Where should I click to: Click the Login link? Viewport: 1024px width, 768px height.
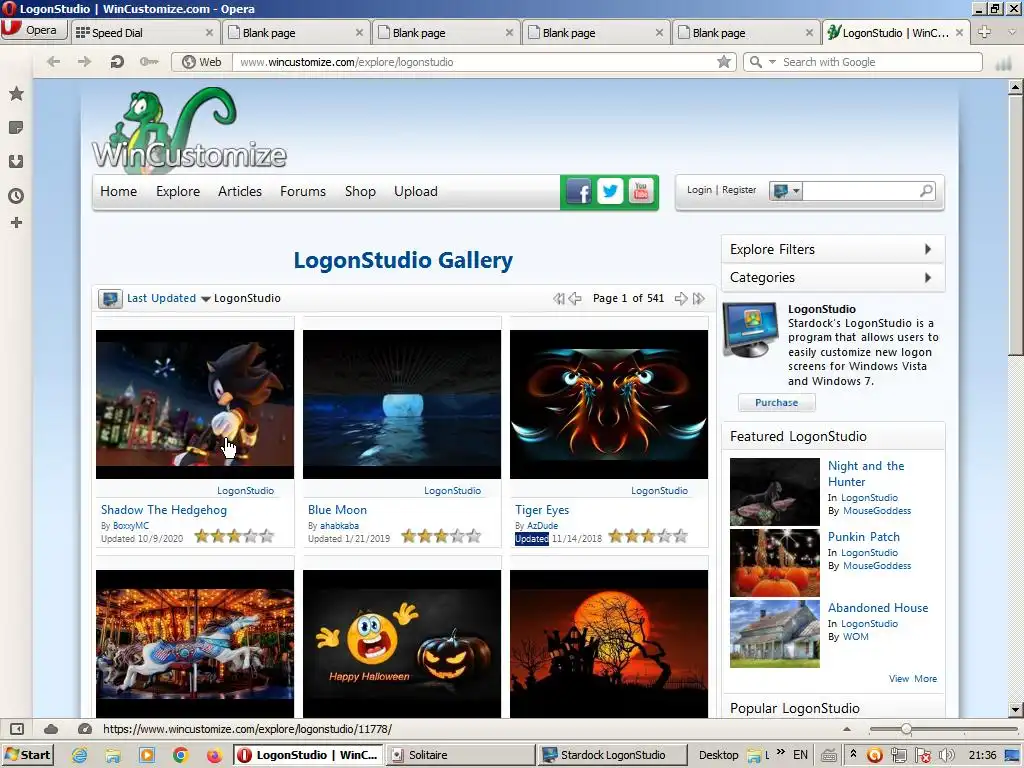(699, 189)
